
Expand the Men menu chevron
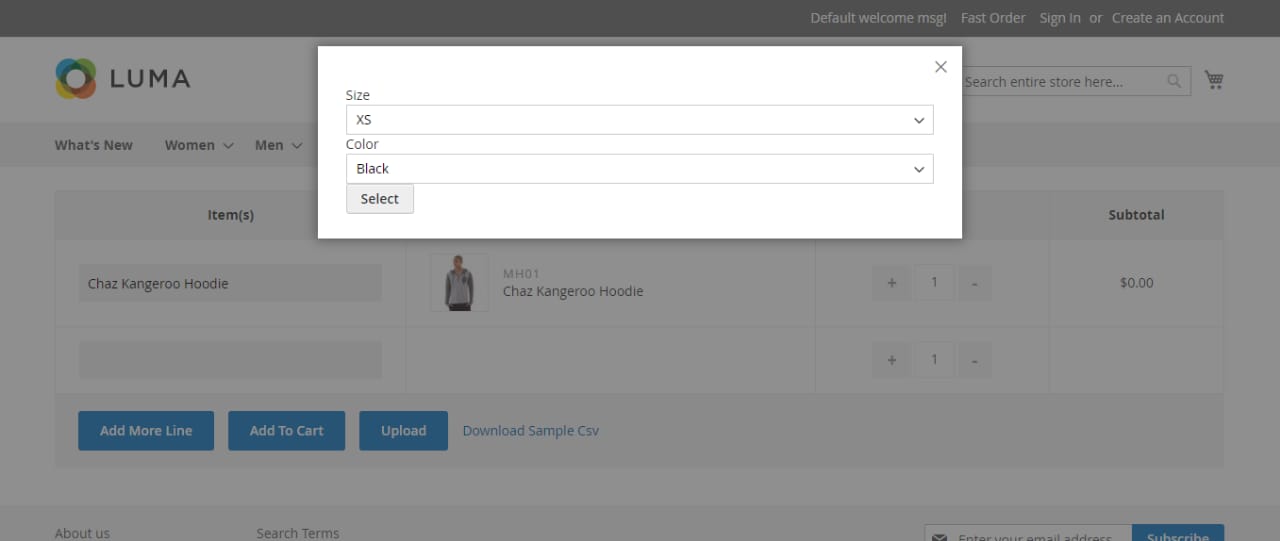point(297,146)
